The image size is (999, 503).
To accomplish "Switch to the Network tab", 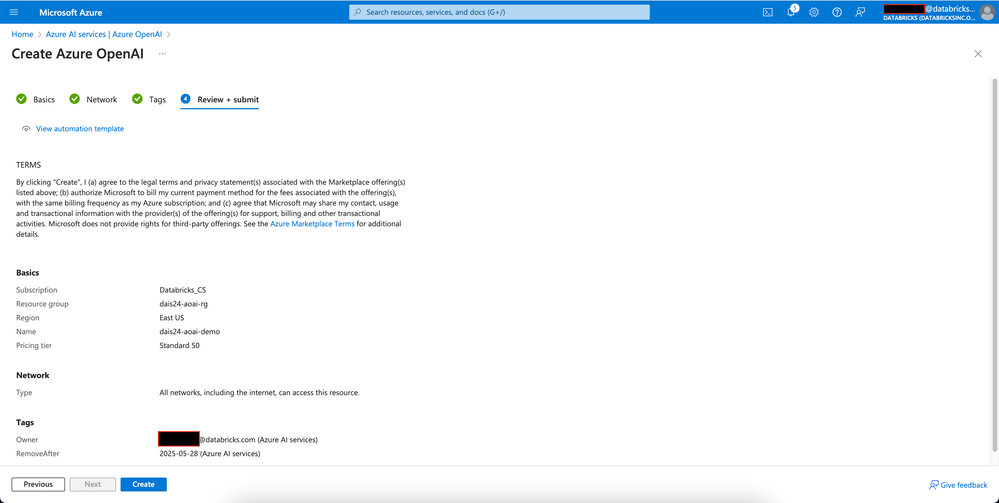I will [102, 99].
